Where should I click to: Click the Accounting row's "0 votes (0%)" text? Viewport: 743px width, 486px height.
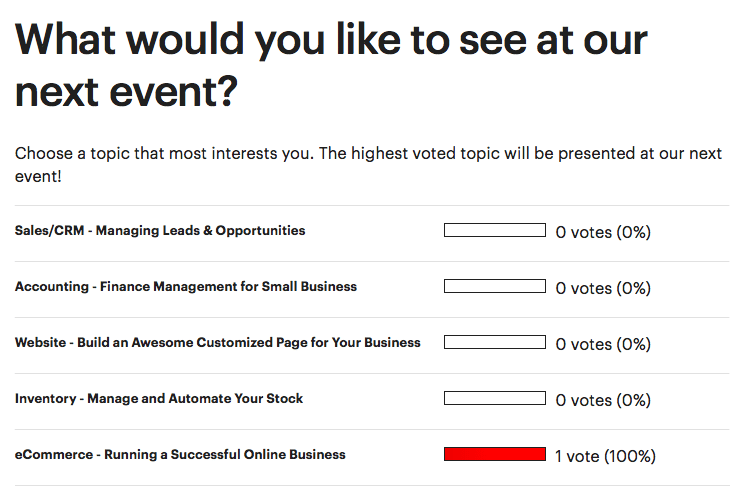click(603, 288)
